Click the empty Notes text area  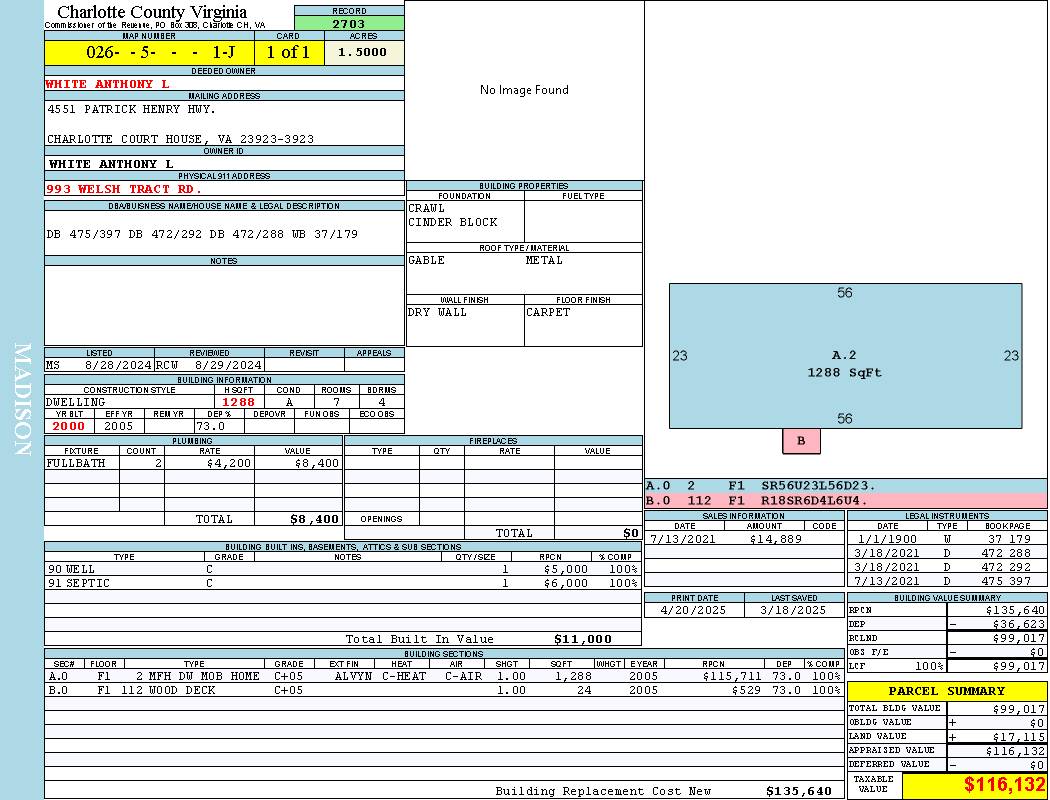click(x=224, y=305)
